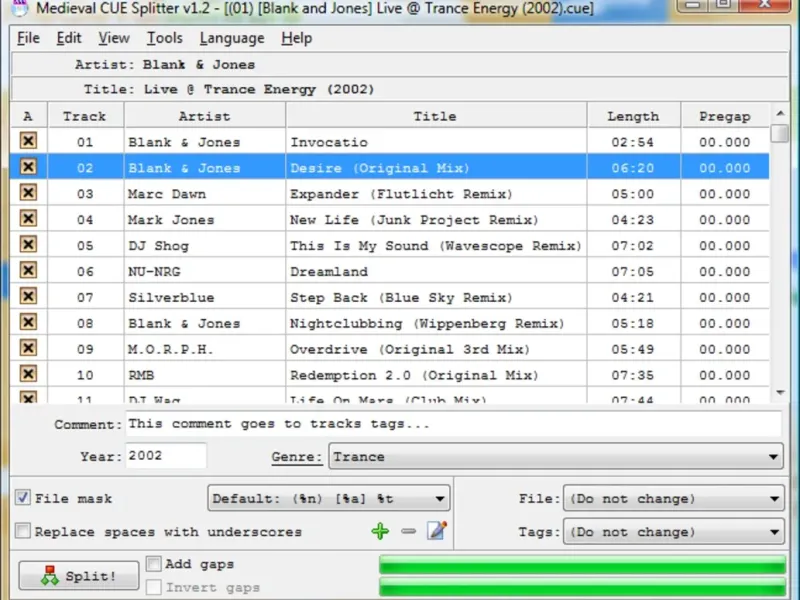Select the Silverblue artist cell
This screenshot has height=600, width=800.
point(205,297)
